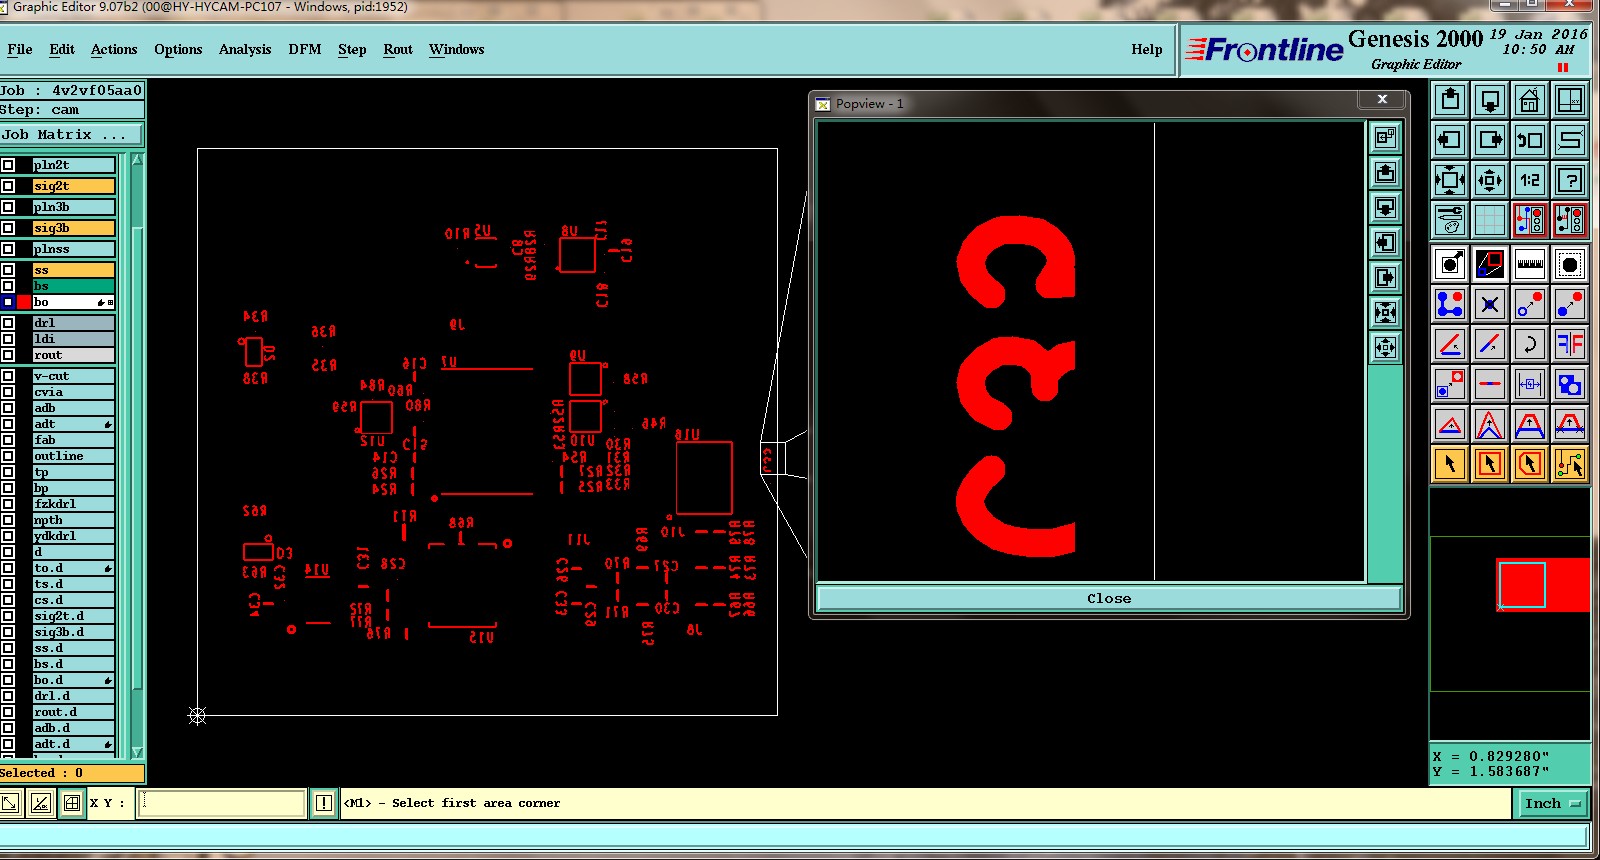
Task: Click the pan right arrow icon
Action: (1490, 140)
